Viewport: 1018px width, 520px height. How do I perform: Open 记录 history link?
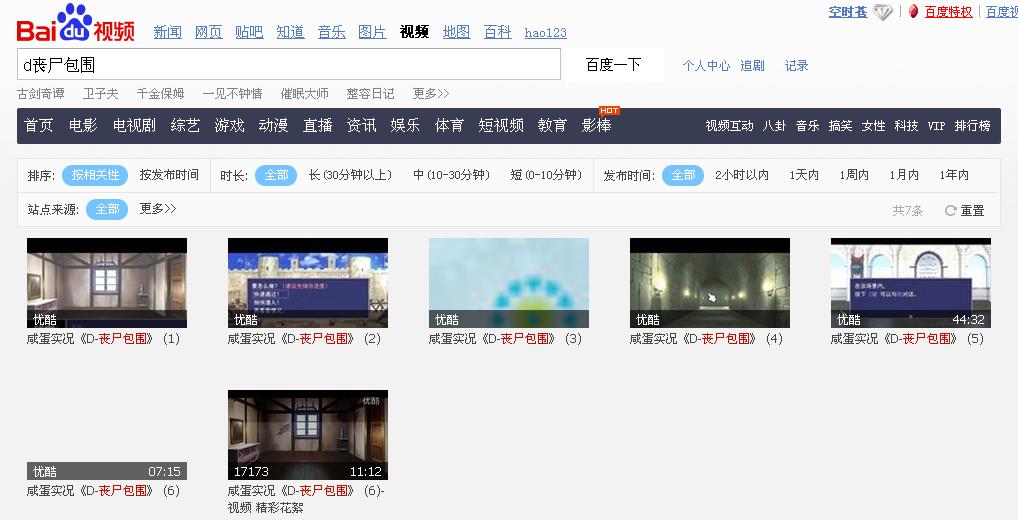click(797, 66)
